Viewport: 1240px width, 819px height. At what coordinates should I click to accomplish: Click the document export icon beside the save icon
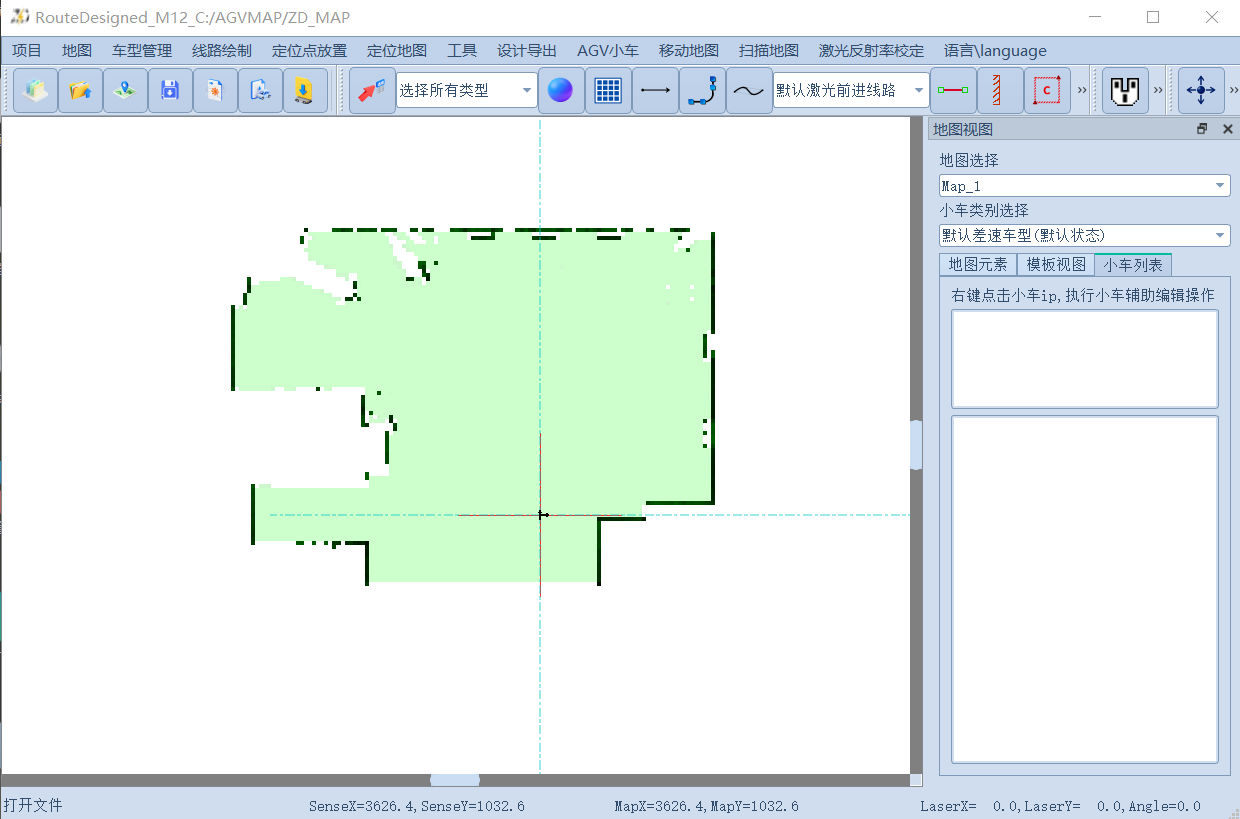(260, 91)
